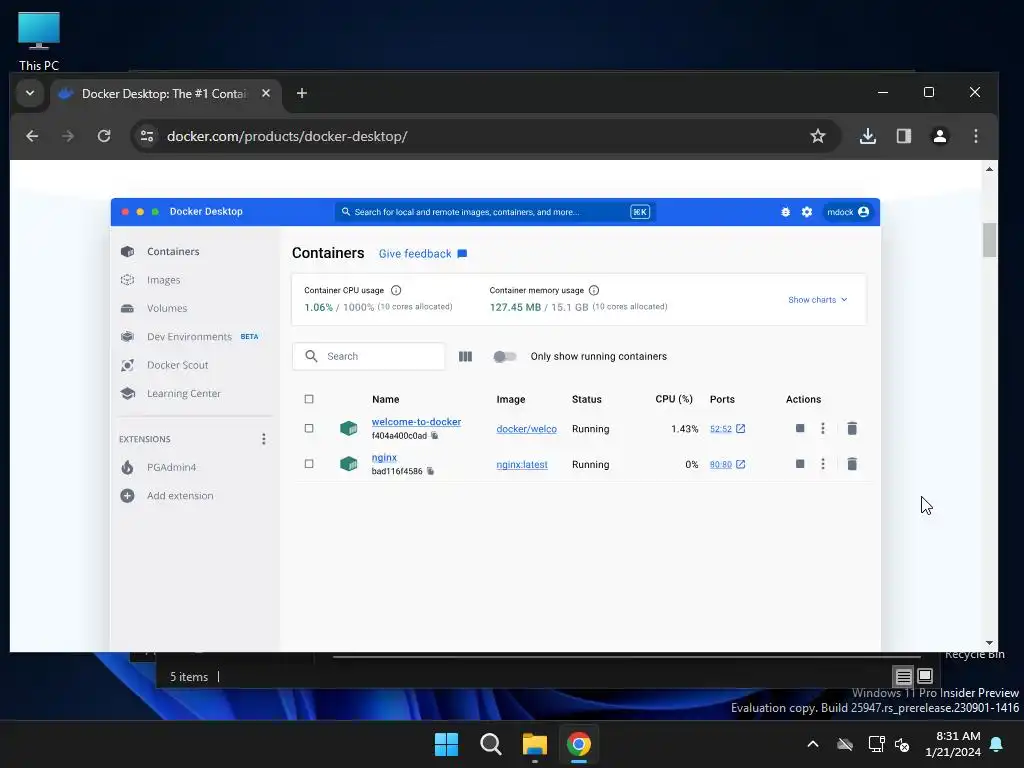Screen dimensions: 1024x768
Task: Toggle the Chrome side panel
Action: (904, 136)
